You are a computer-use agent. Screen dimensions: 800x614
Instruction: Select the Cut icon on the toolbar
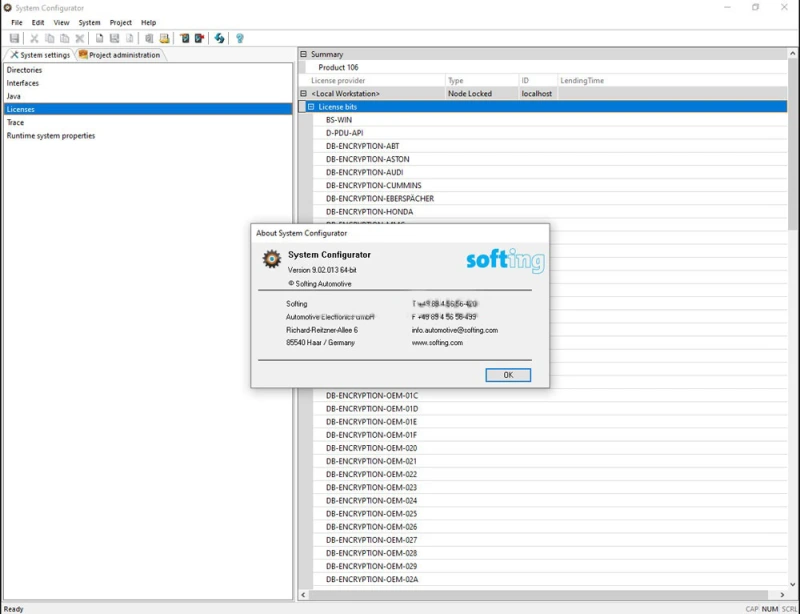pos(34,38)
